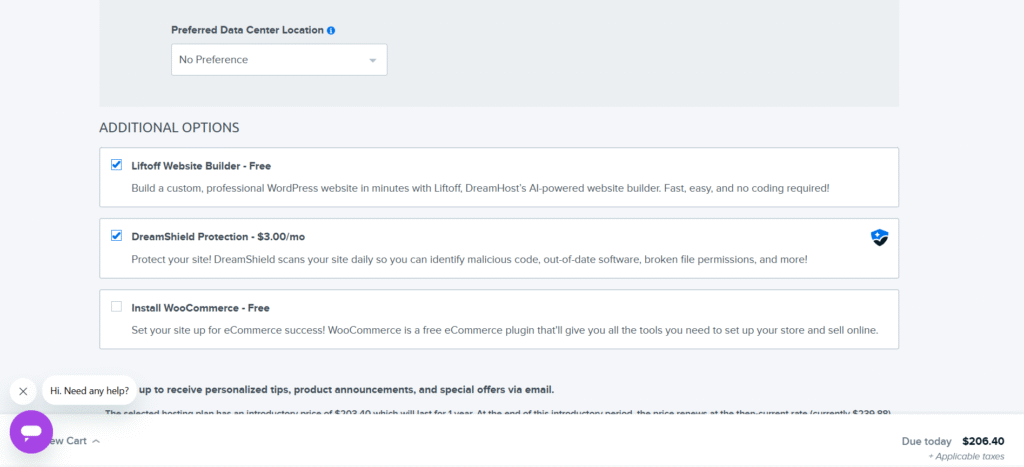Click the Applicable taxes note
The height and width of the screenshot is (467, 1024).
click(966, 456)
